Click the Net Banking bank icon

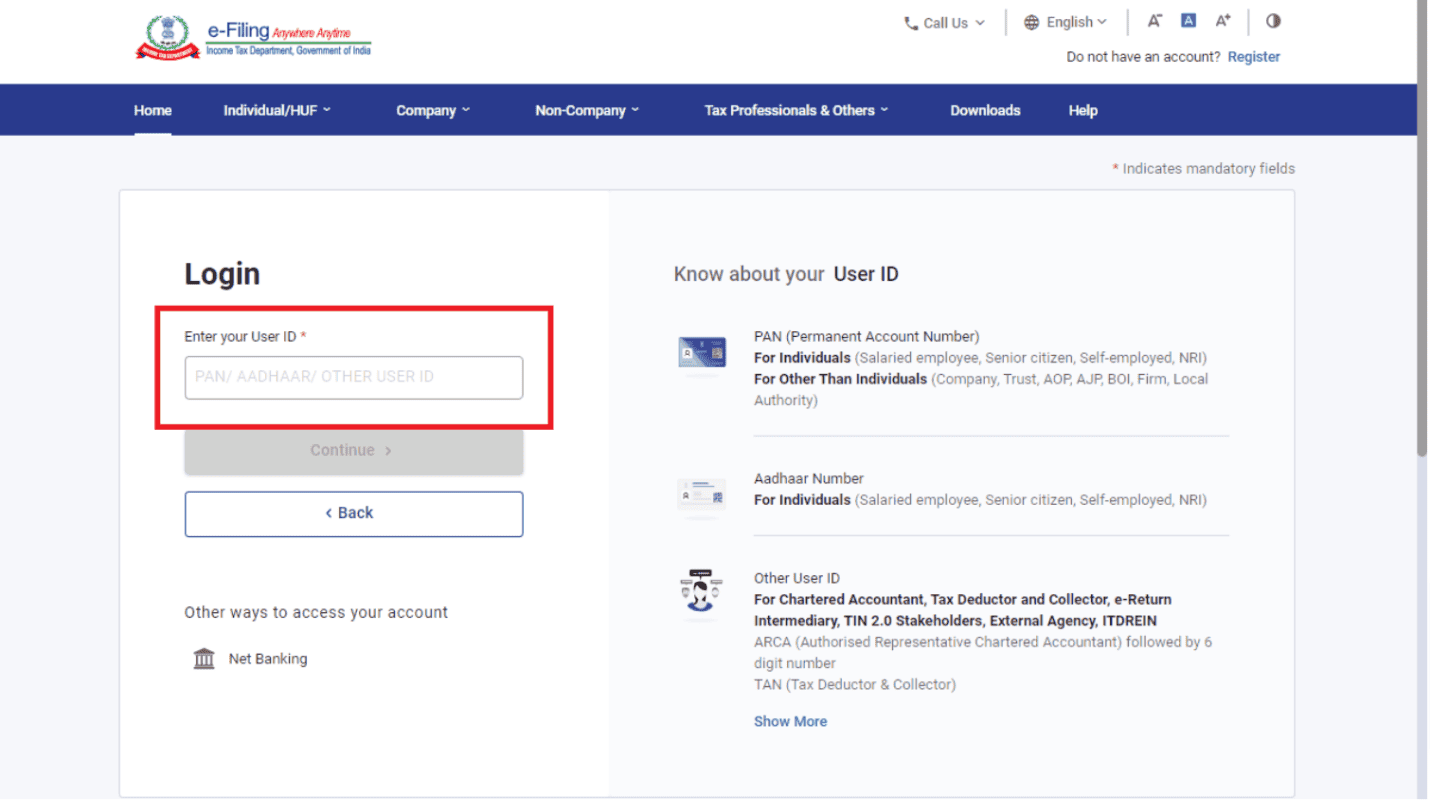click(x=203, y=658)
